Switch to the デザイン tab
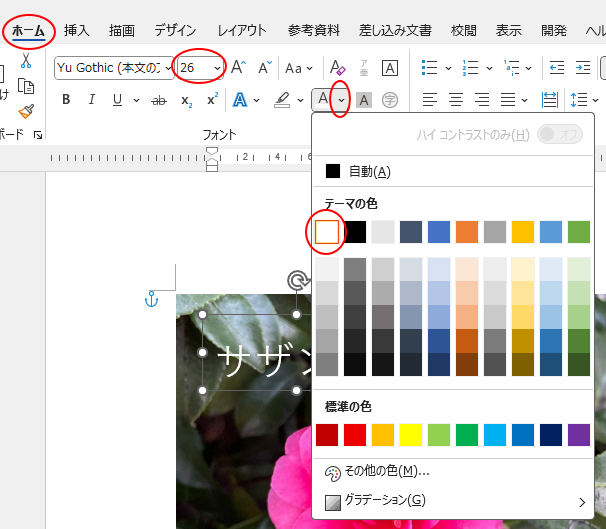The height and width of the screenshot is (529, 606). coord(175,30)
